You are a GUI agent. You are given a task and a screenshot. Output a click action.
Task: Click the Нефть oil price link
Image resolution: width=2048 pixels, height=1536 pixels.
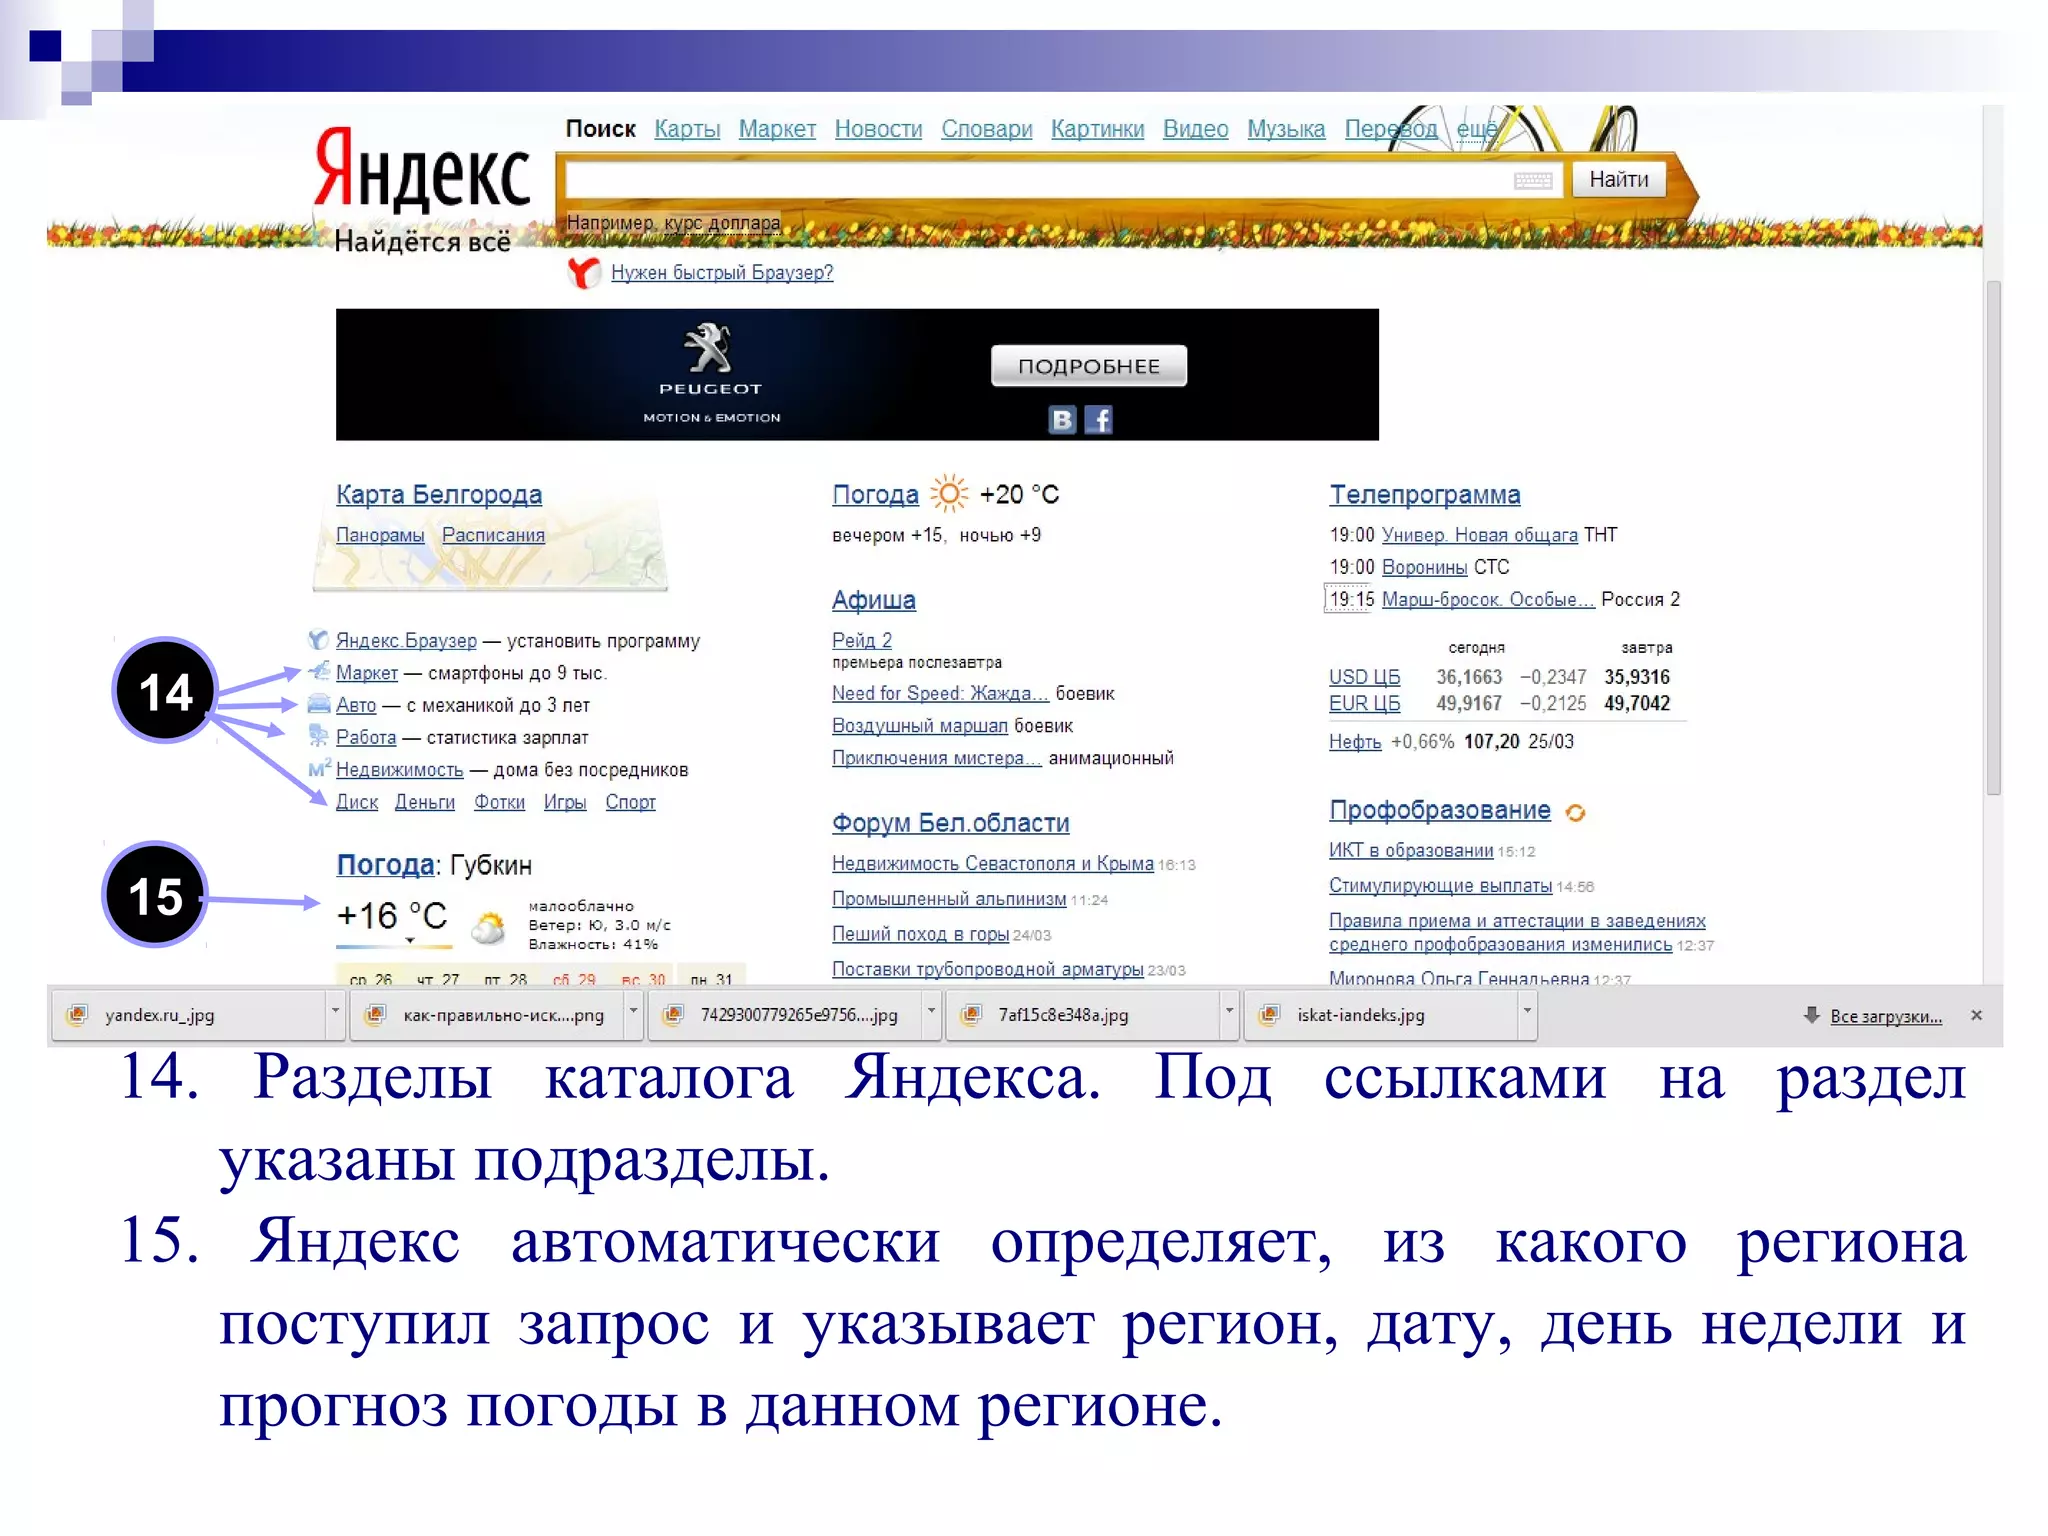1355,742
